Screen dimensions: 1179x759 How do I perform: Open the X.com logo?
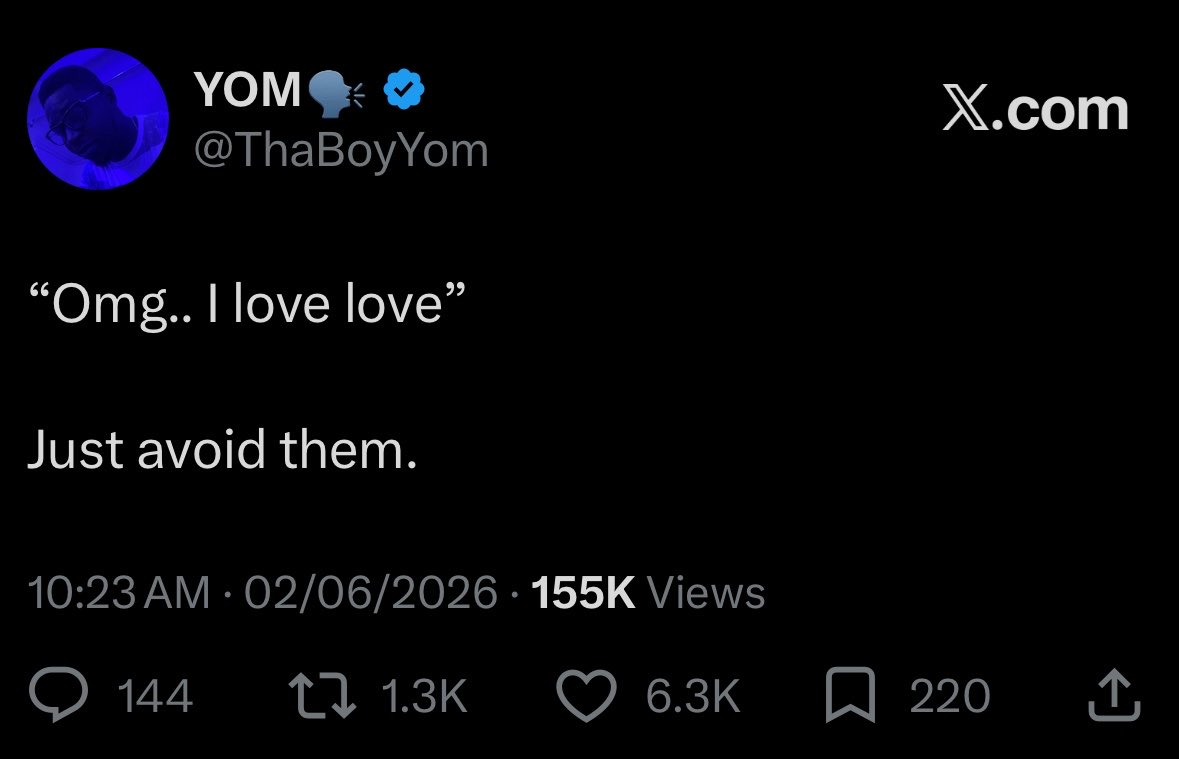coord(1035,111)
